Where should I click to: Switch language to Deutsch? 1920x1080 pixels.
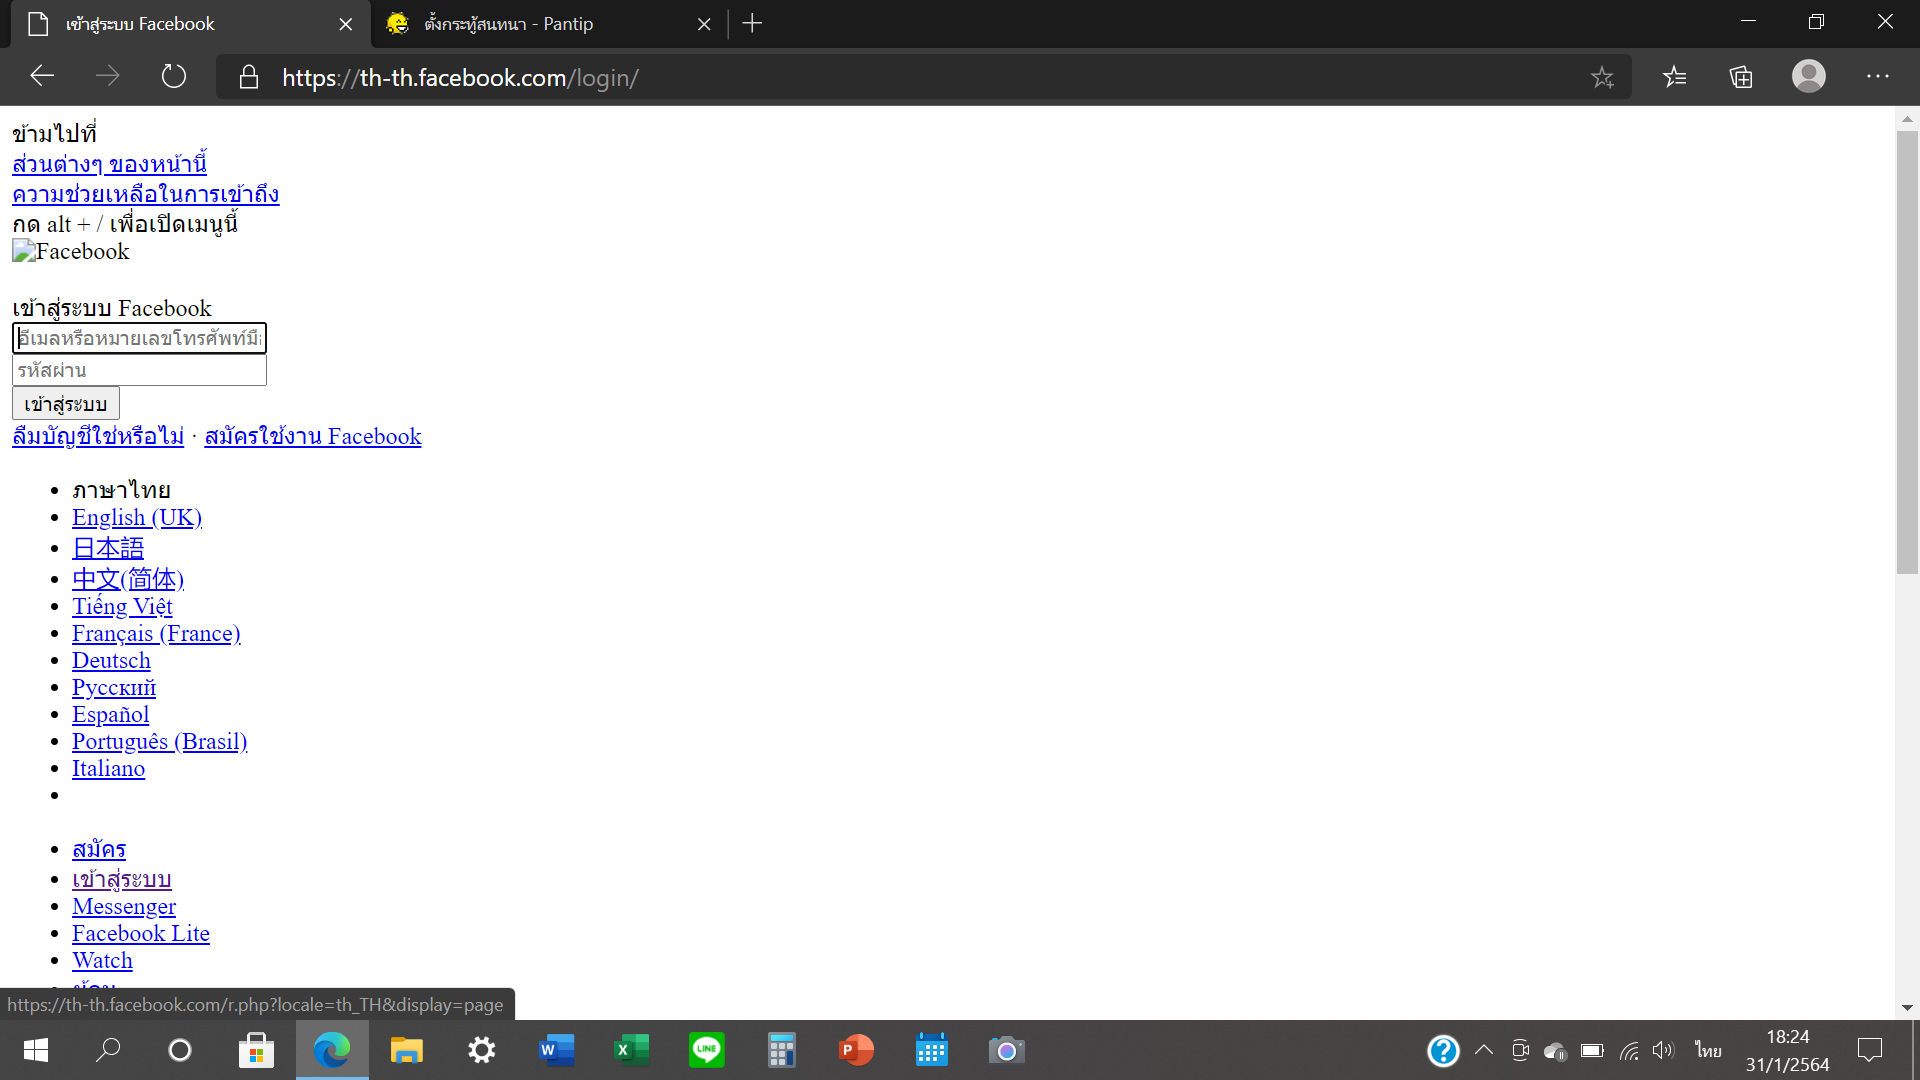point(111,660)
